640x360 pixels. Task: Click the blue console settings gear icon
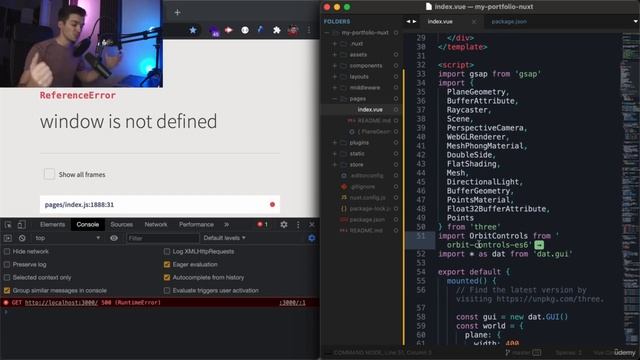tap(311, 238)
